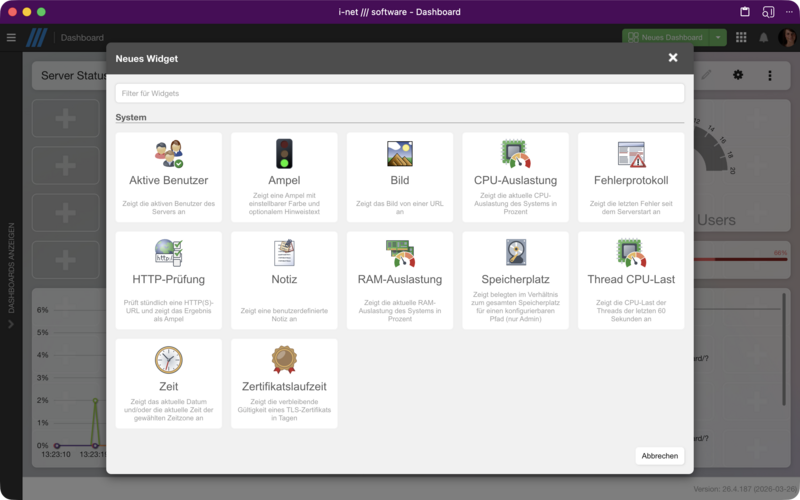
Task: Select the Speicherplatz hard disk icon
Action: pyautogui.click(x=516, y=252)
